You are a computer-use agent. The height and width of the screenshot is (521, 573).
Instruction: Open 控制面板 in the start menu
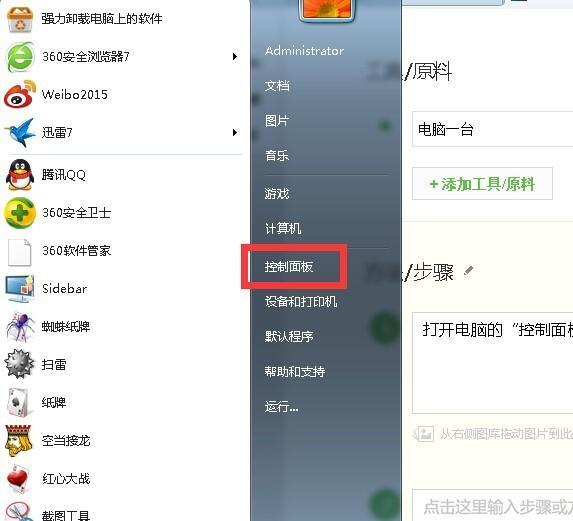[x=289, y=267]
